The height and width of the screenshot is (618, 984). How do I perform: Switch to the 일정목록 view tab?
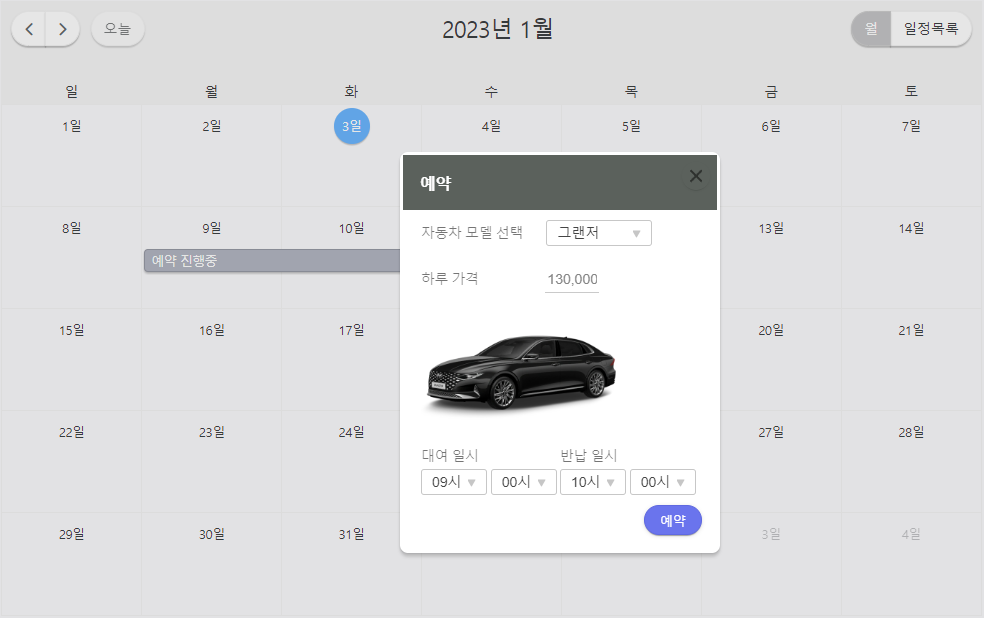pos(931,29)
